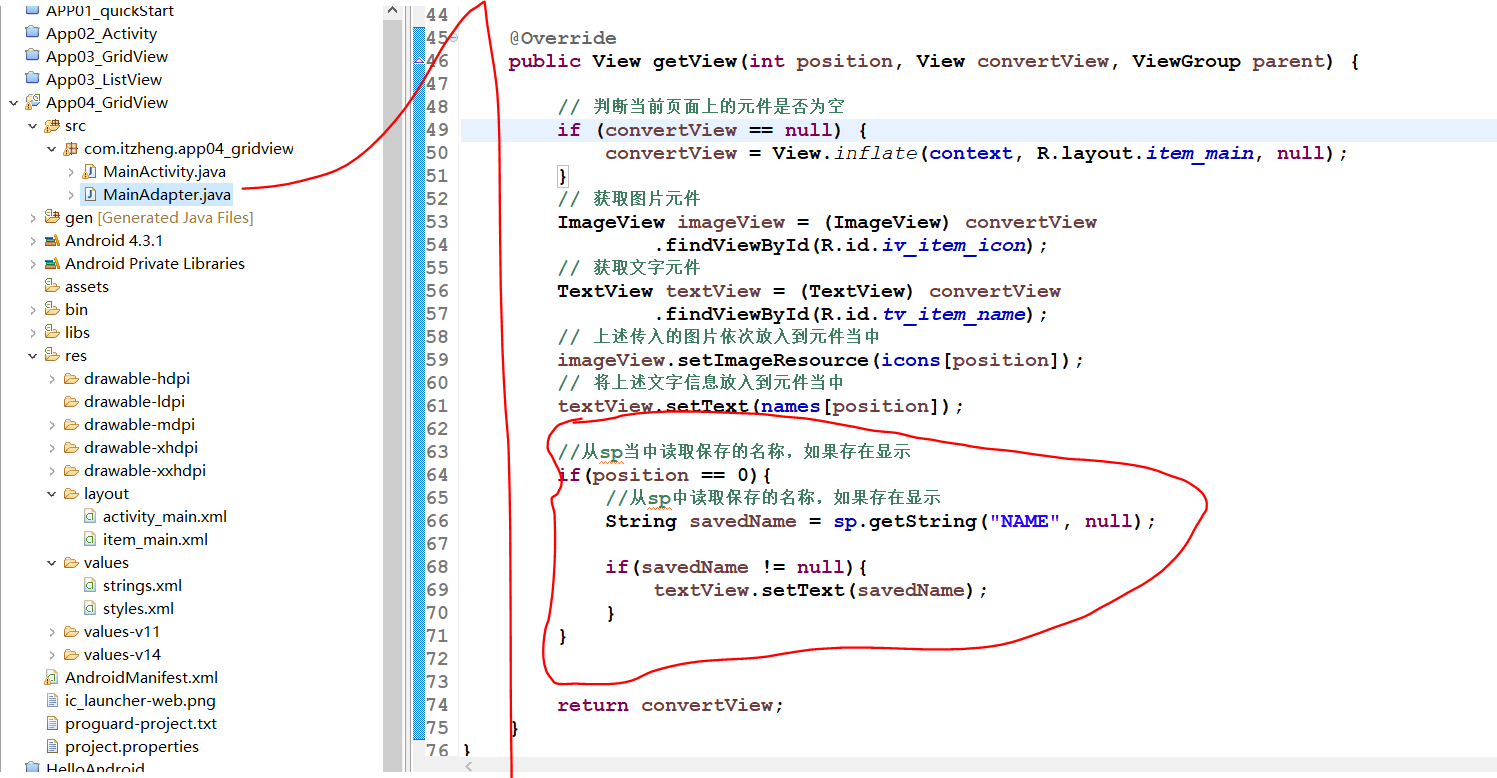Open project.properties file
The image size is (1497, 778).
132,747
